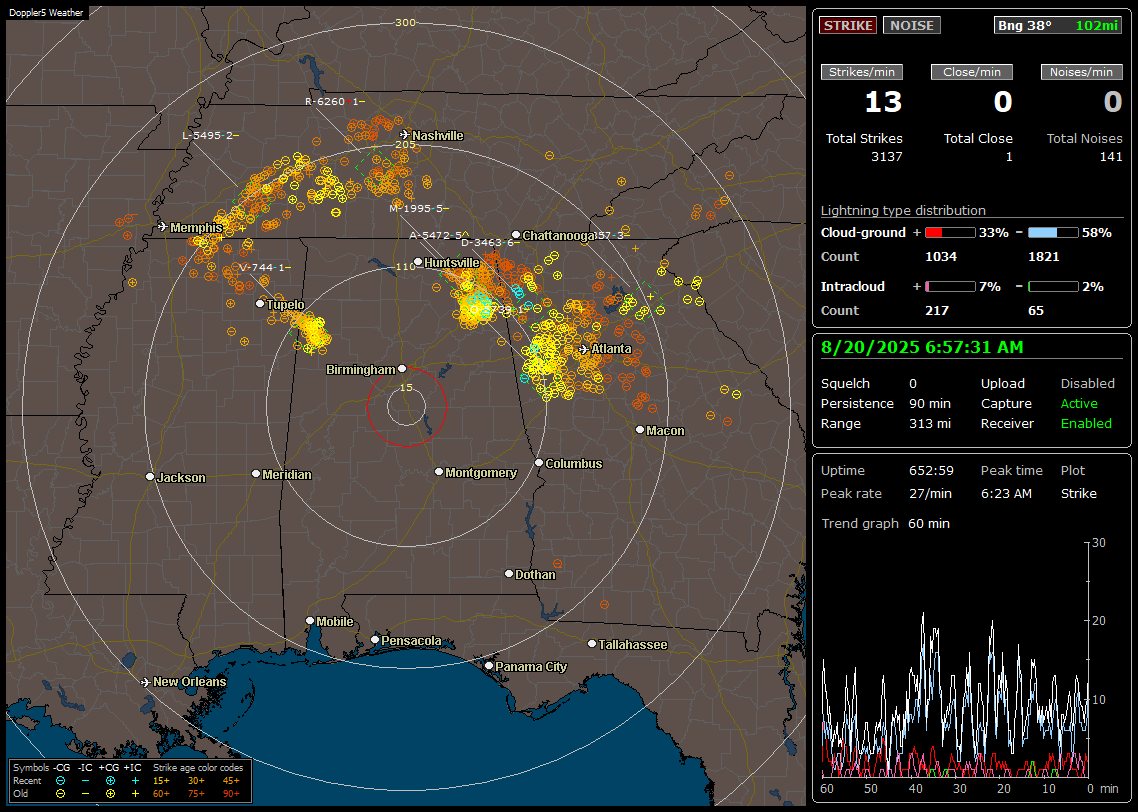Image resolution: width=1138 pixels, height=812 pixels.
Task: Click the Dothan city marker dot
Action: click(x=509, y=573)
